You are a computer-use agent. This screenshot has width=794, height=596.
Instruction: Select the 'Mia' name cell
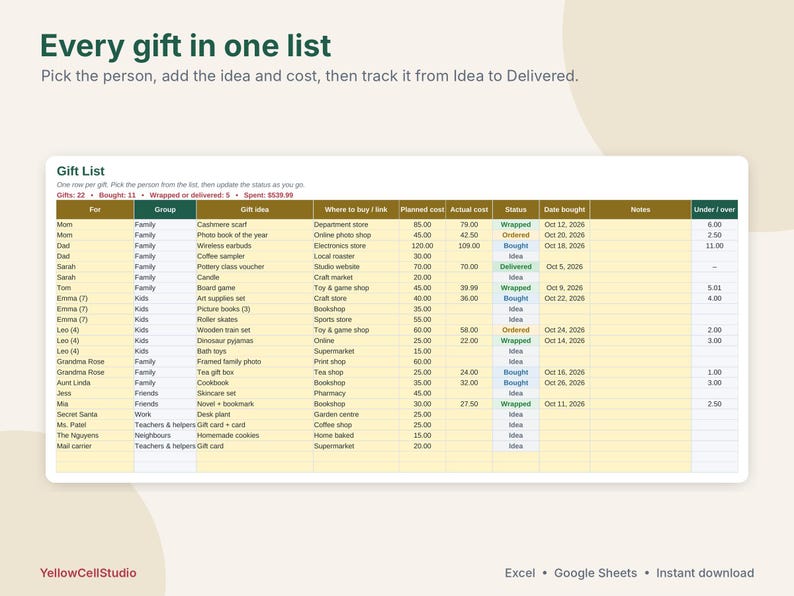click(x=95, y=404)
